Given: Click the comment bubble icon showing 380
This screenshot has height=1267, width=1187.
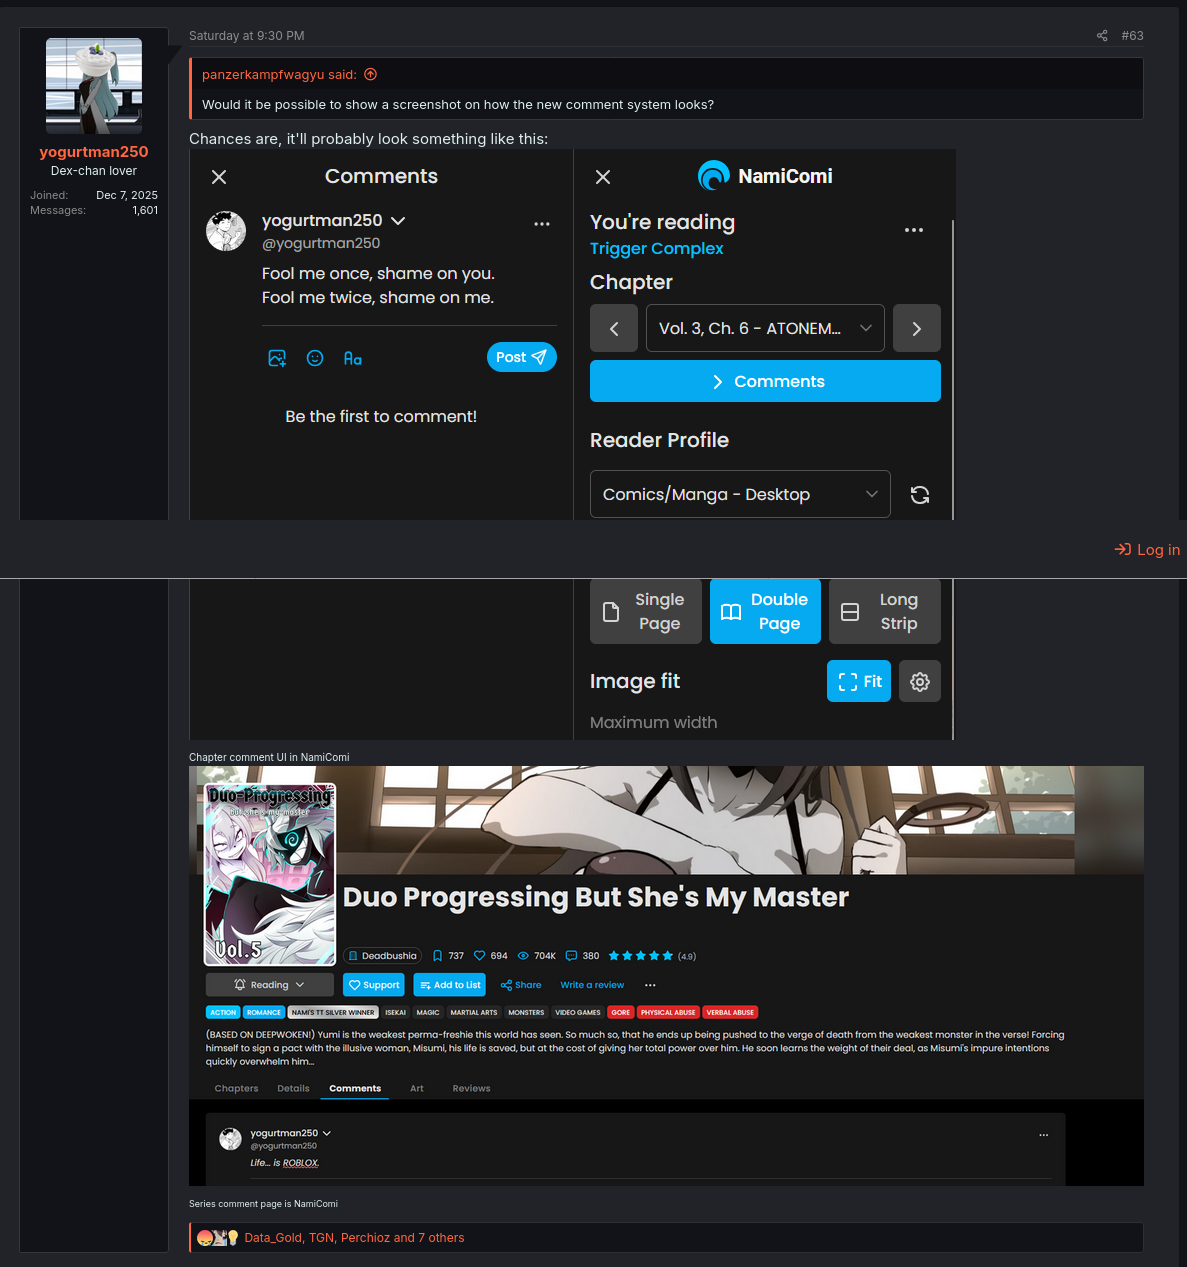Looking at the screenshot, I should point(571,956).
